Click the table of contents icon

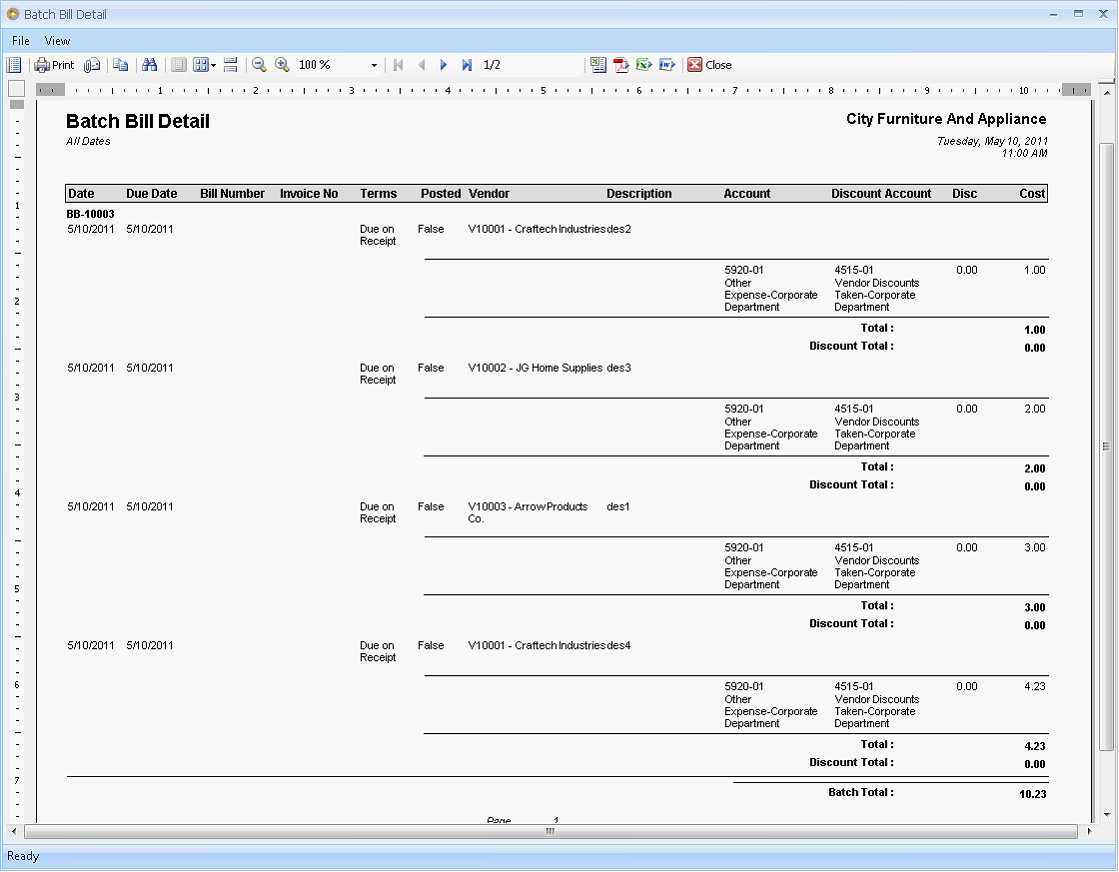click(x=14, y=65)
